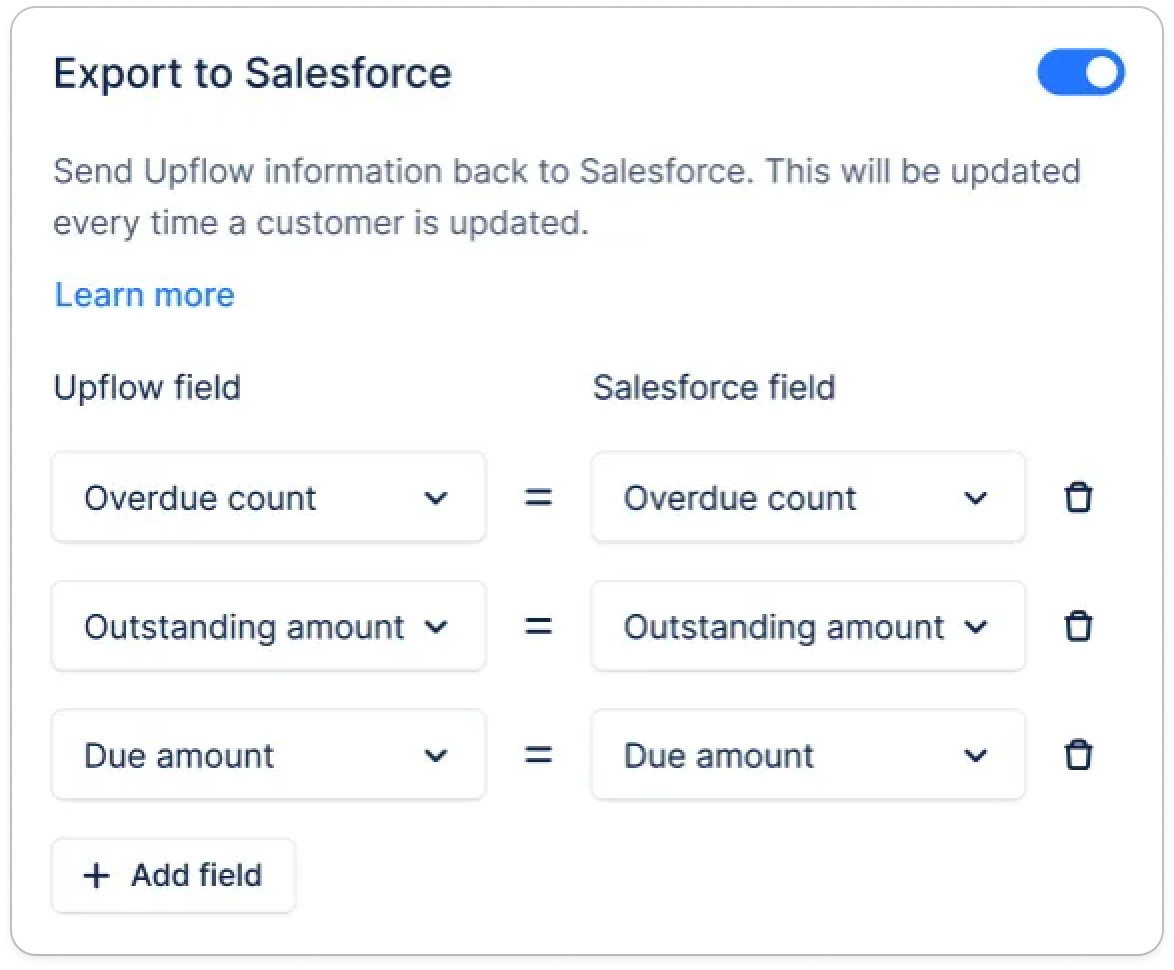Viewport: 1174px width, 970px height.
Task: Click the equals sign in Due amount row
Action: click(x=538, y=754)
